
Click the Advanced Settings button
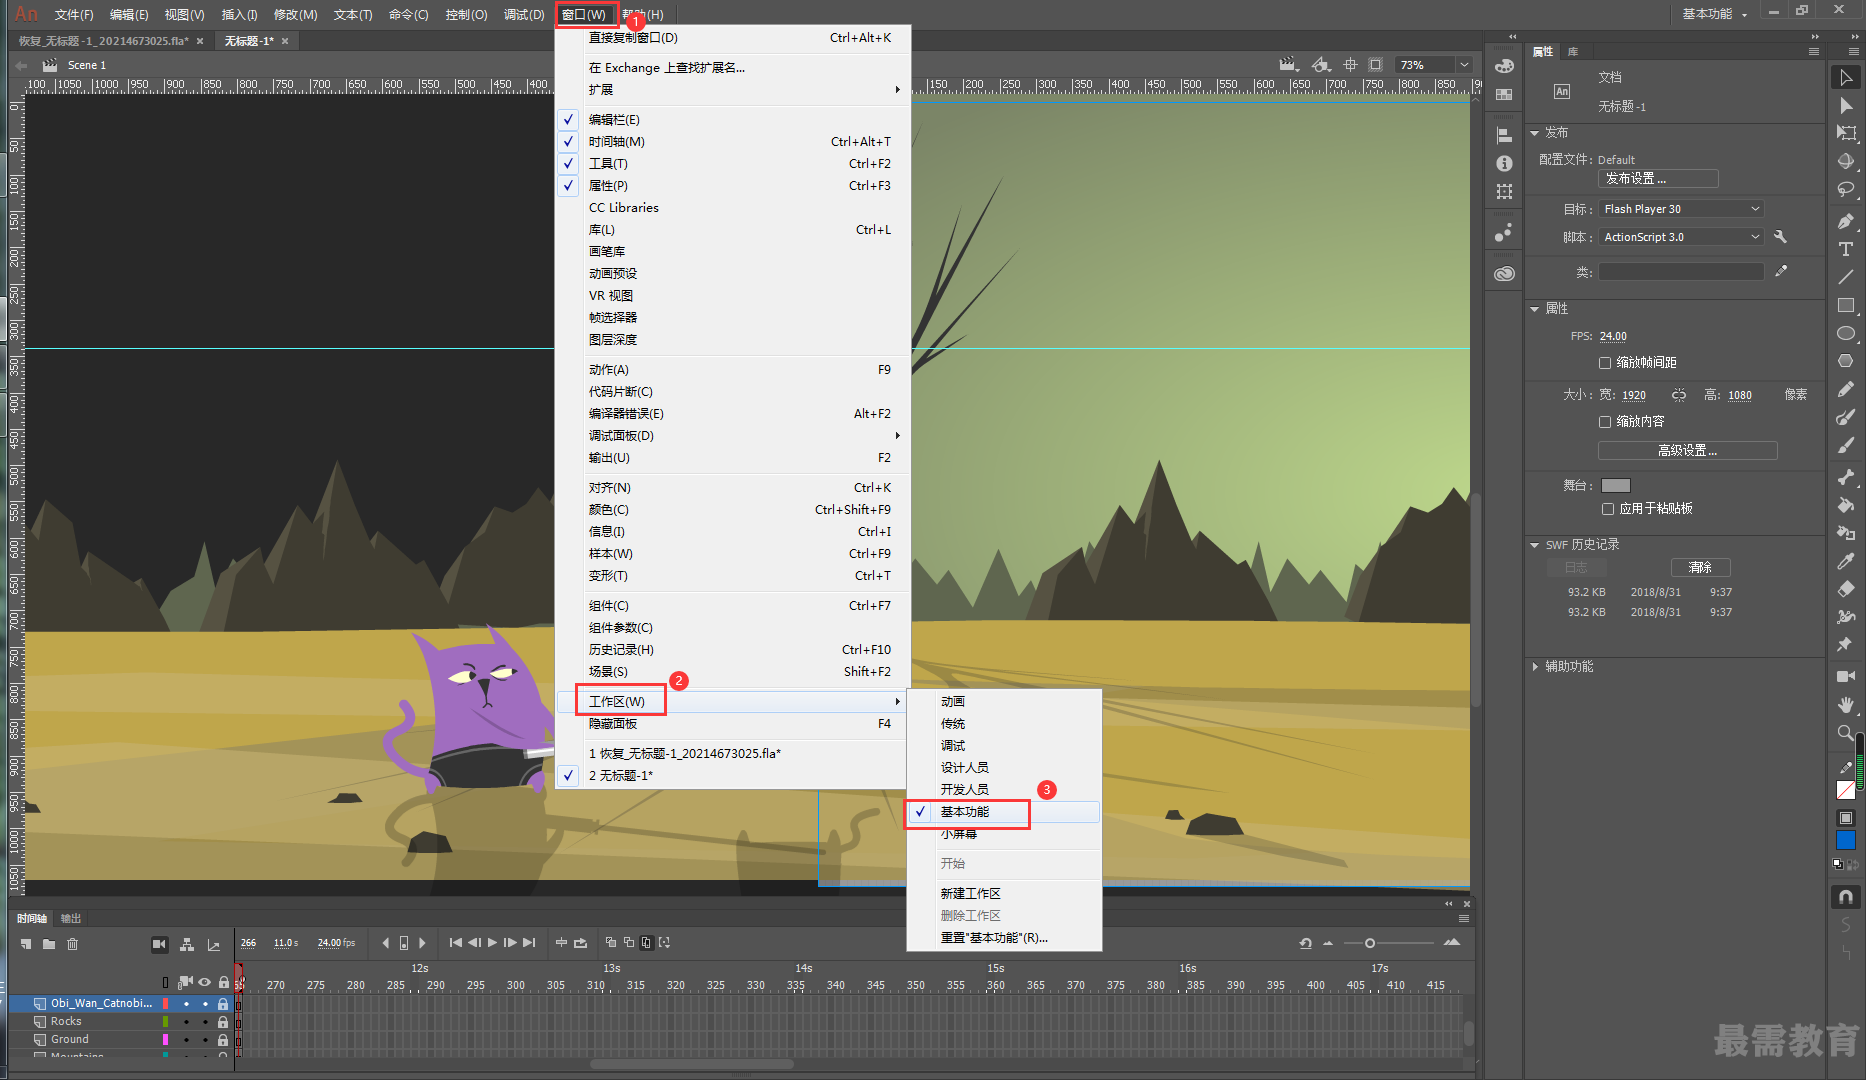click(x=1687, y=450)
